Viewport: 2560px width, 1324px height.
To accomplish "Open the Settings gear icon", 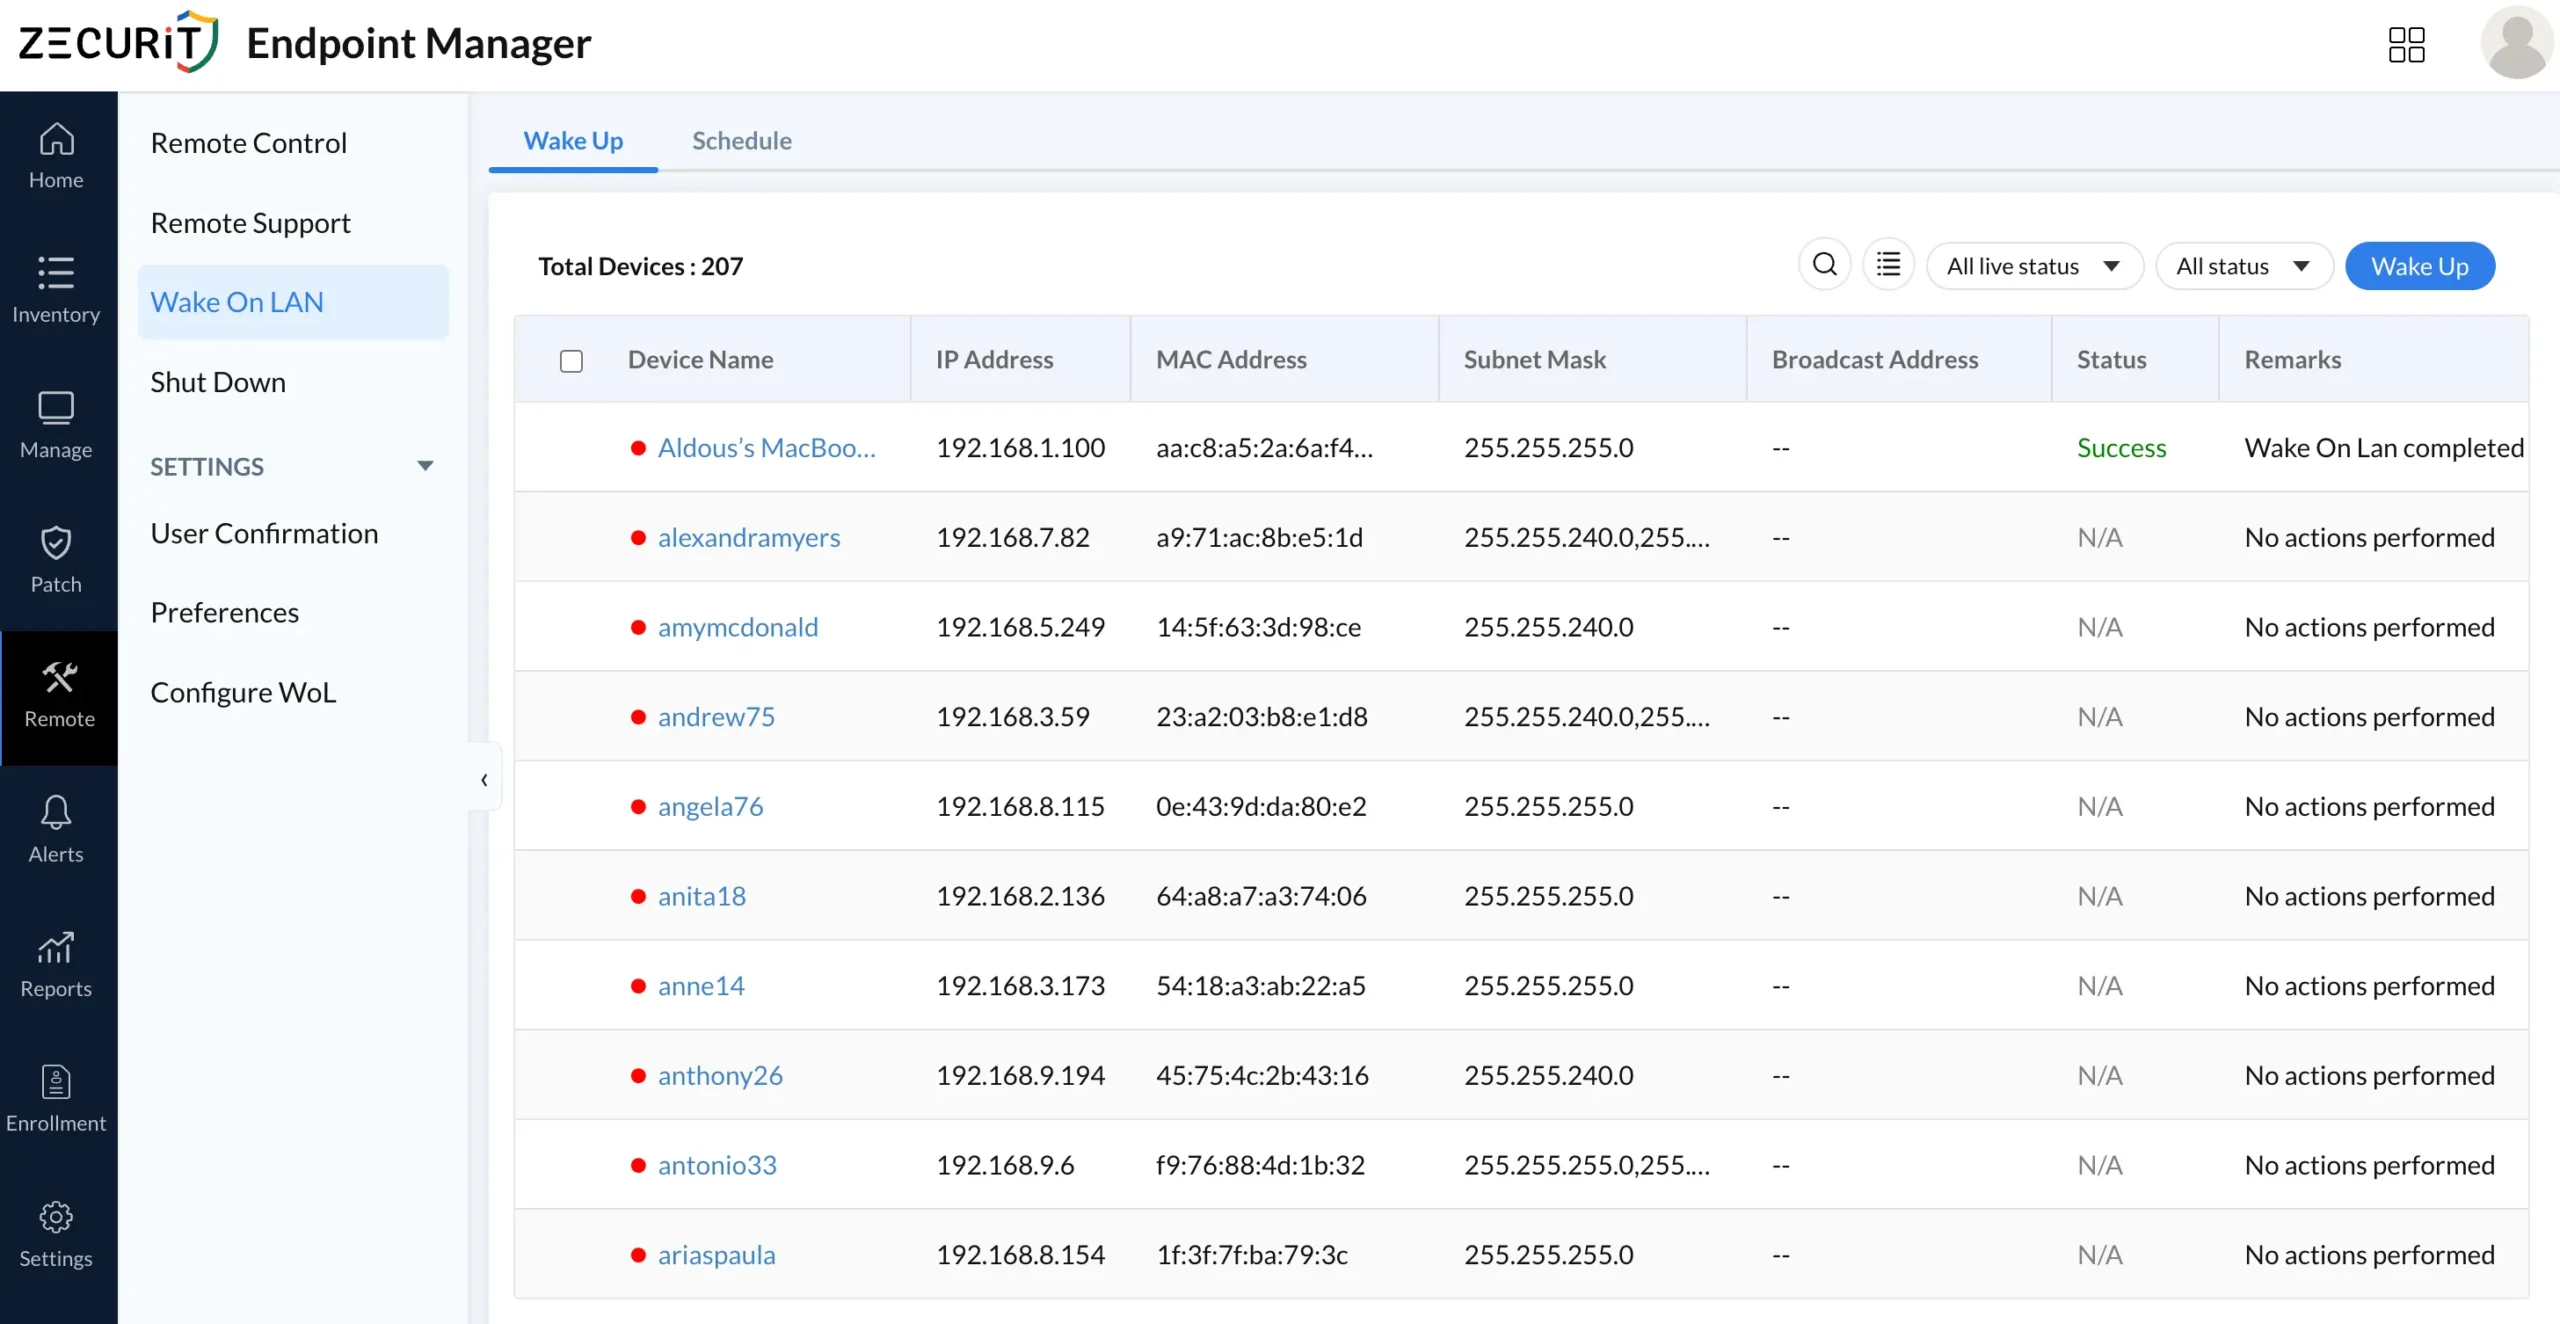I will 56,1217.
